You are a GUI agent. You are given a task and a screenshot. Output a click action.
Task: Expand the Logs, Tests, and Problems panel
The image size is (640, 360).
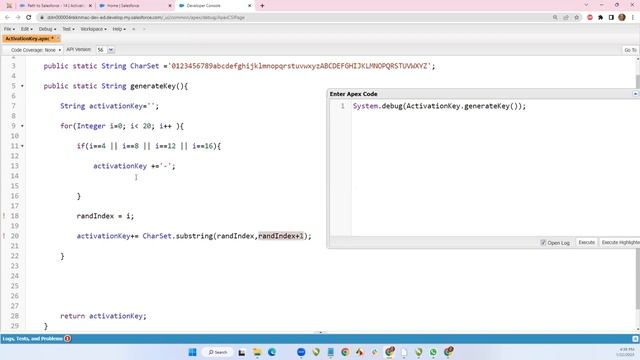[635, 339]
